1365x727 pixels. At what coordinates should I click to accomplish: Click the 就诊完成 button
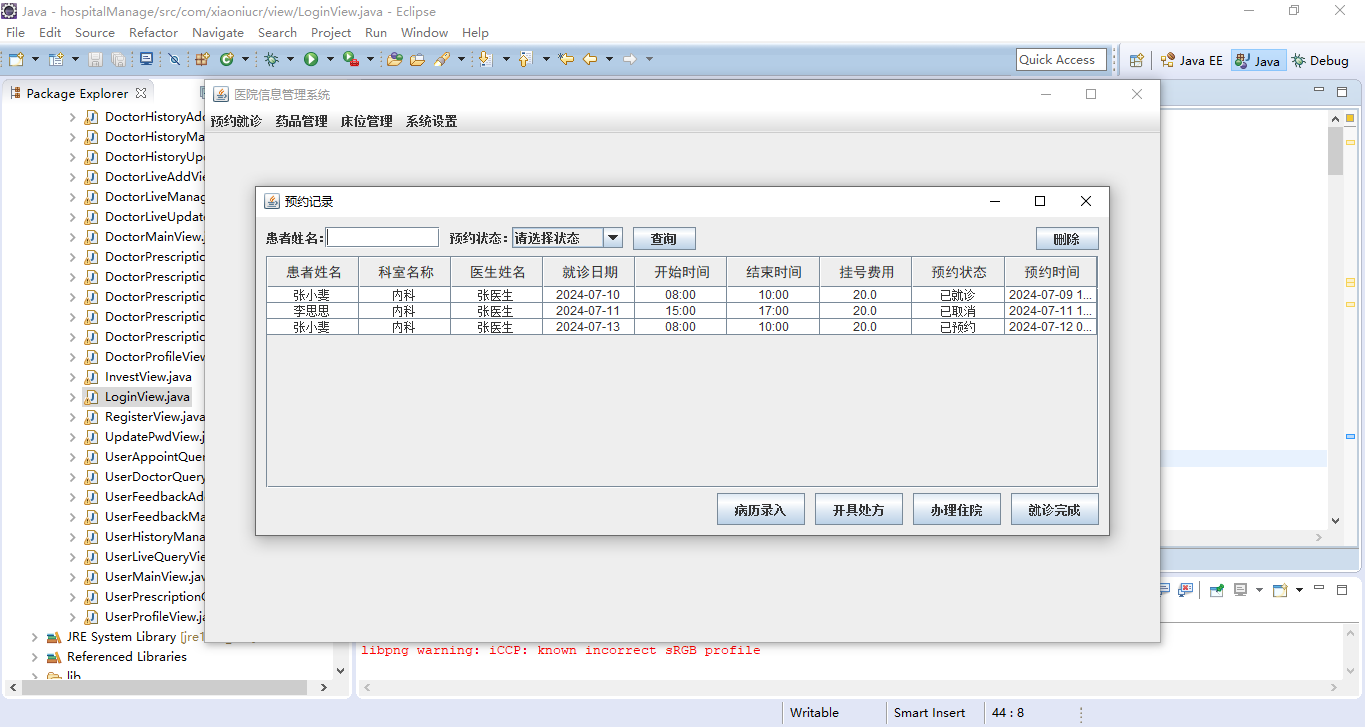pos(1054,509)
